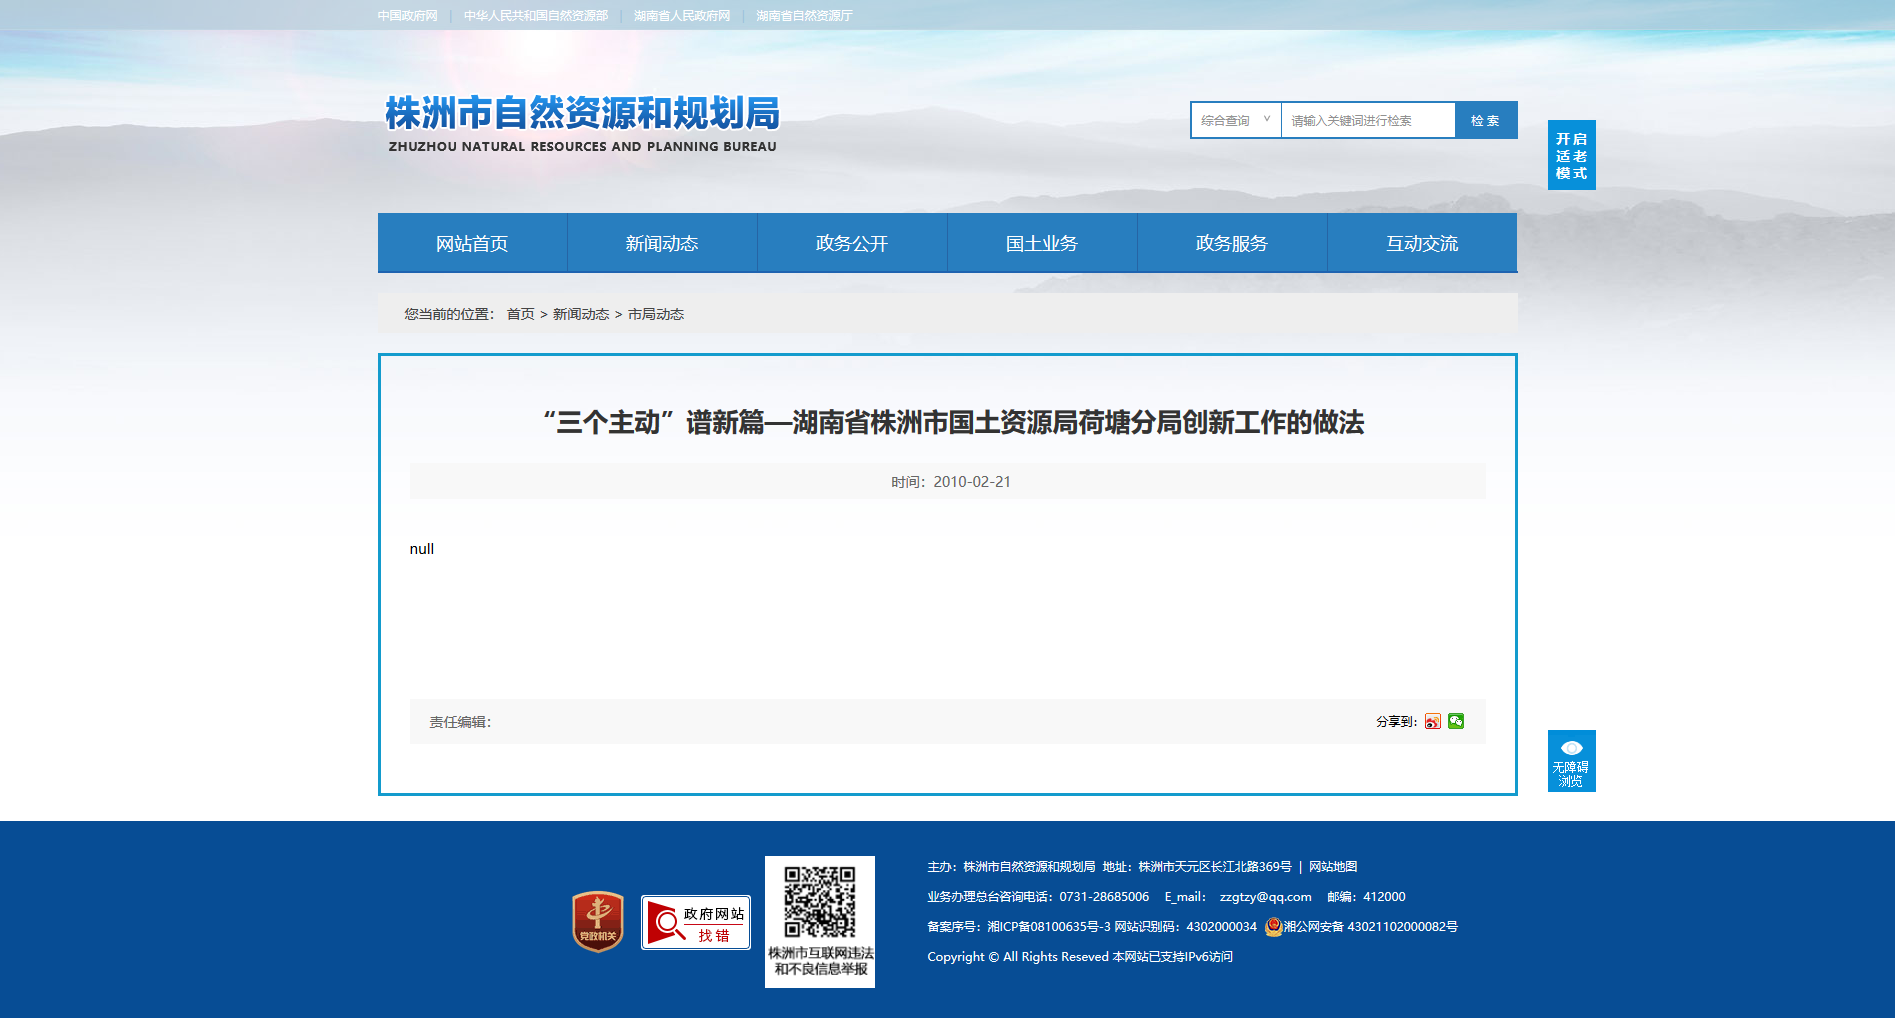Click the Zhuzhou Natural Resources Bureau logo
This screenshot has width=1895, height=1018.
tap(582, 123)
